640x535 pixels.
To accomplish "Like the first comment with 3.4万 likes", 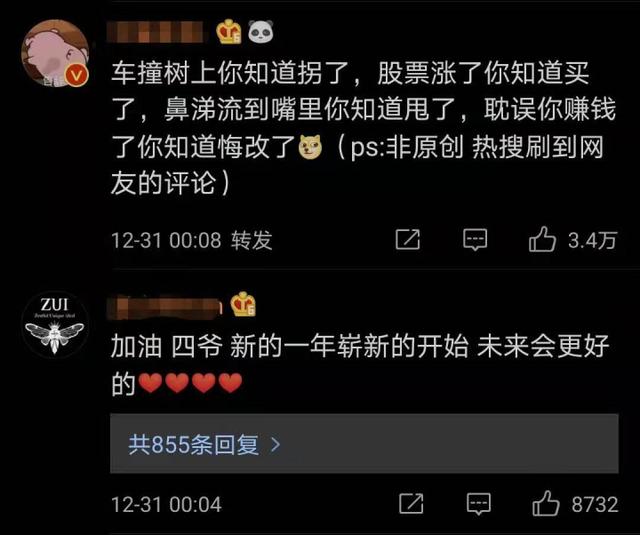I will (542, 240).
